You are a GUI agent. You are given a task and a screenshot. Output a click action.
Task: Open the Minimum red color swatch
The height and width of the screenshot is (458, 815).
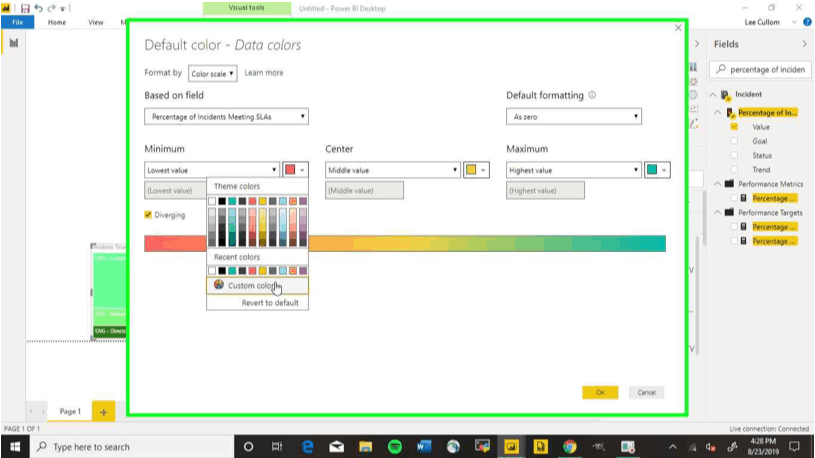coord(295,170)
